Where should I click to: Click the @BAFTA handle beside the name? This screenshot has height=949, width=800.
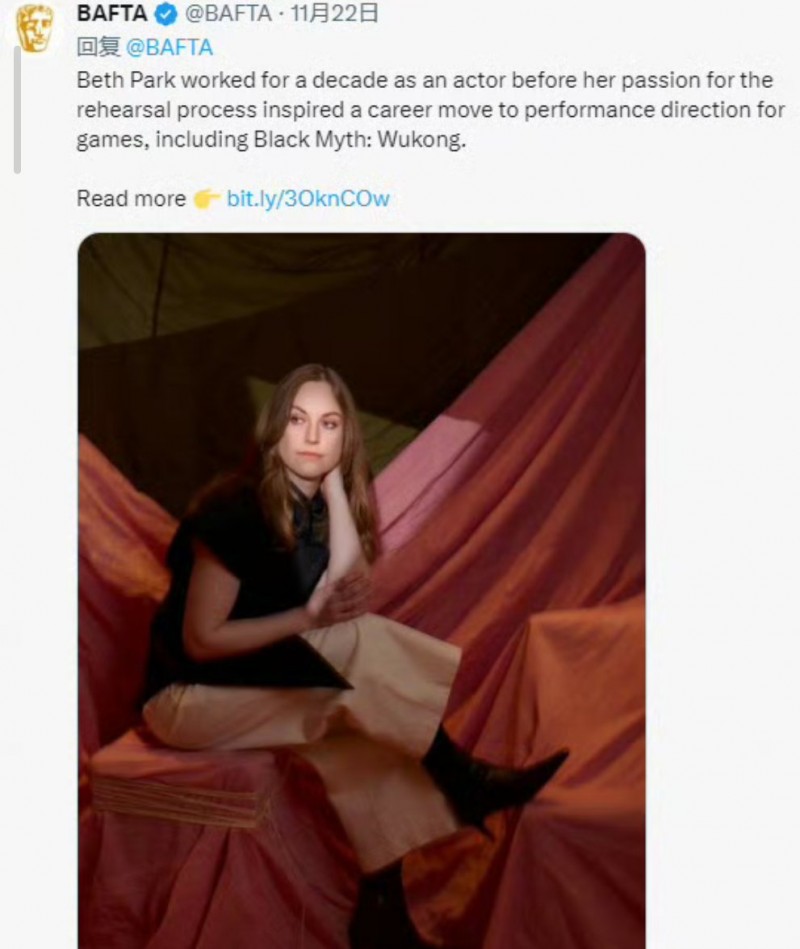click(228, 13)
